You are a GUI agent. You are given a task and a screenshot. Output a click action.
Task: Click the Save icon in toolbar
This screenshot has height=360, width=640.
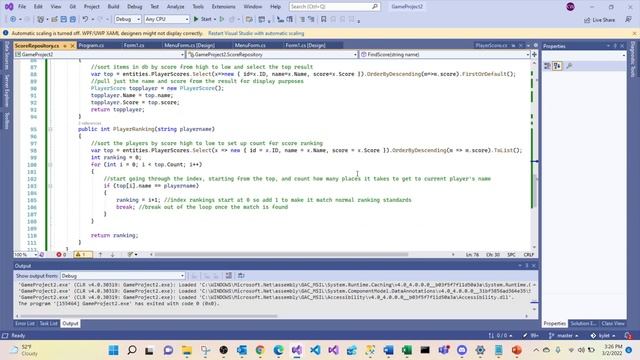[x=64, y=19]
